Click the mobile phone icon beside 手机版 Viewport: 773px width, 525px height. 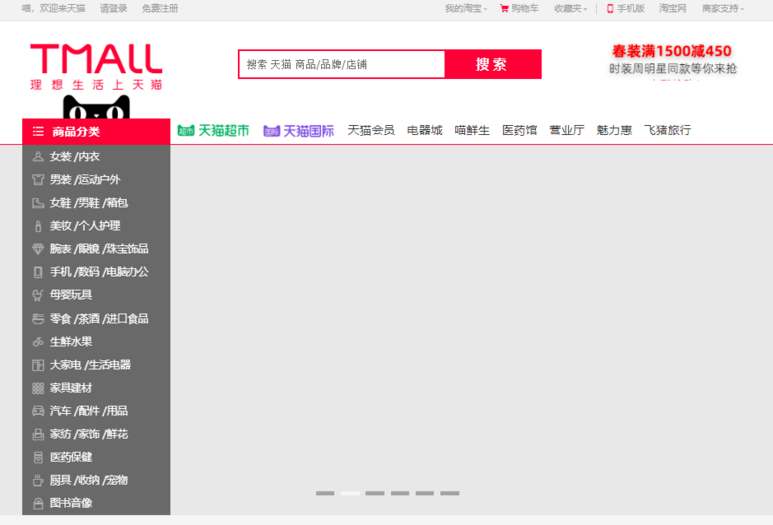(610, 8)
